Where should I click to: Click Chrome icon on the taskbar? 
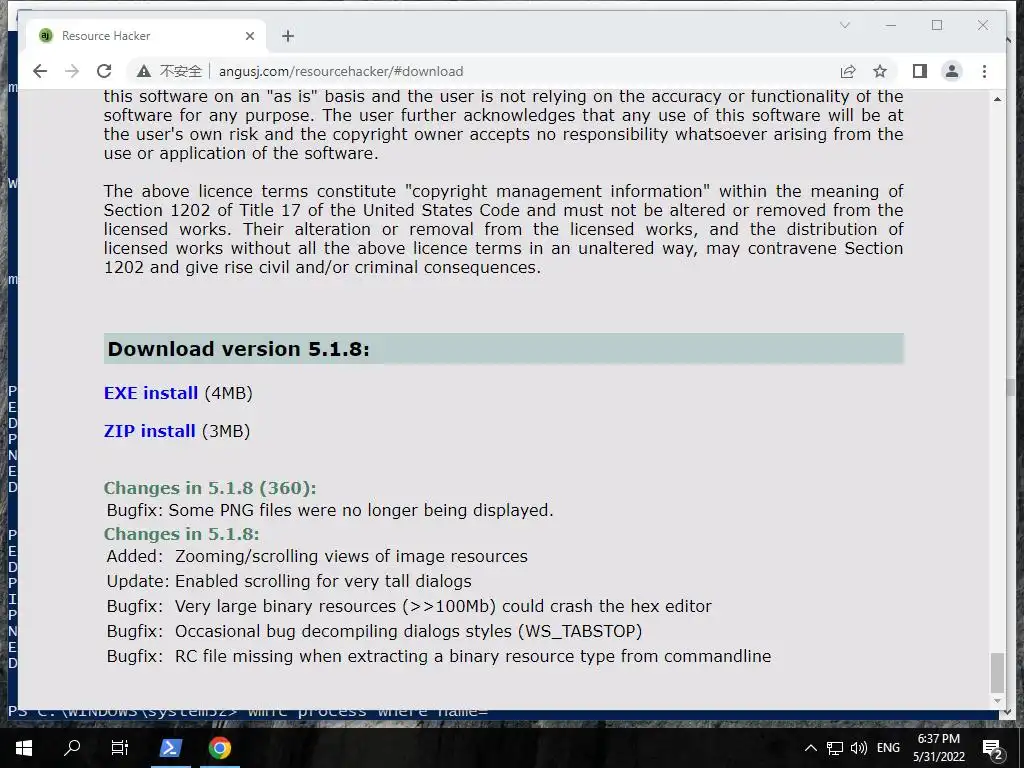220,748
